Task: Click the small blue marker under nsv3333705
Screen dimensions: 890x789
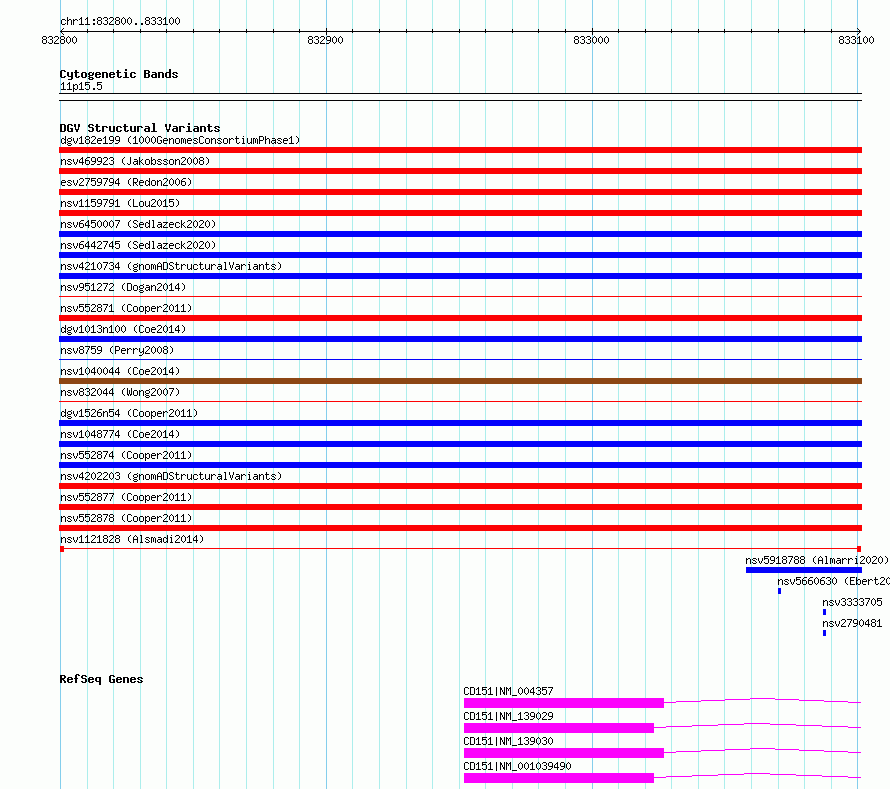Action: [x=824, y=612]
